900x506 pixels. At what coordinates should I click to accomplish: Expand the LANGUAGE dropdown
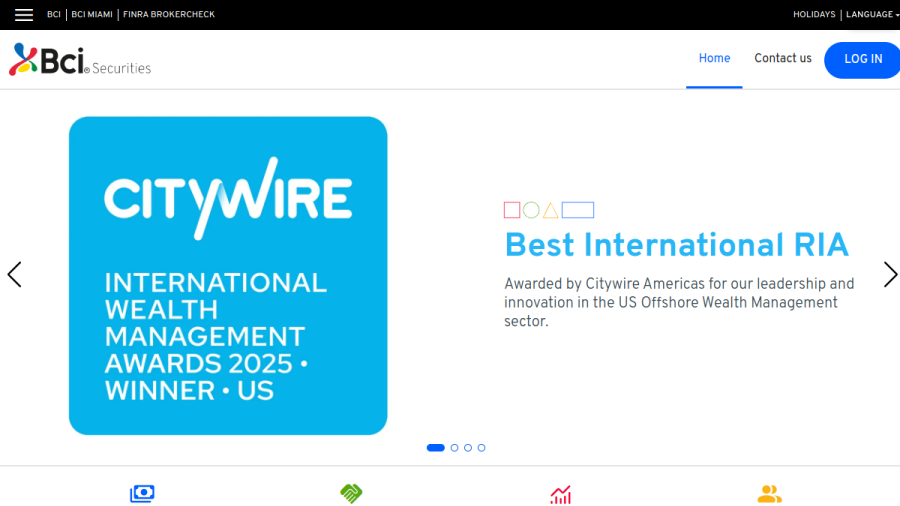coord(872,14)
